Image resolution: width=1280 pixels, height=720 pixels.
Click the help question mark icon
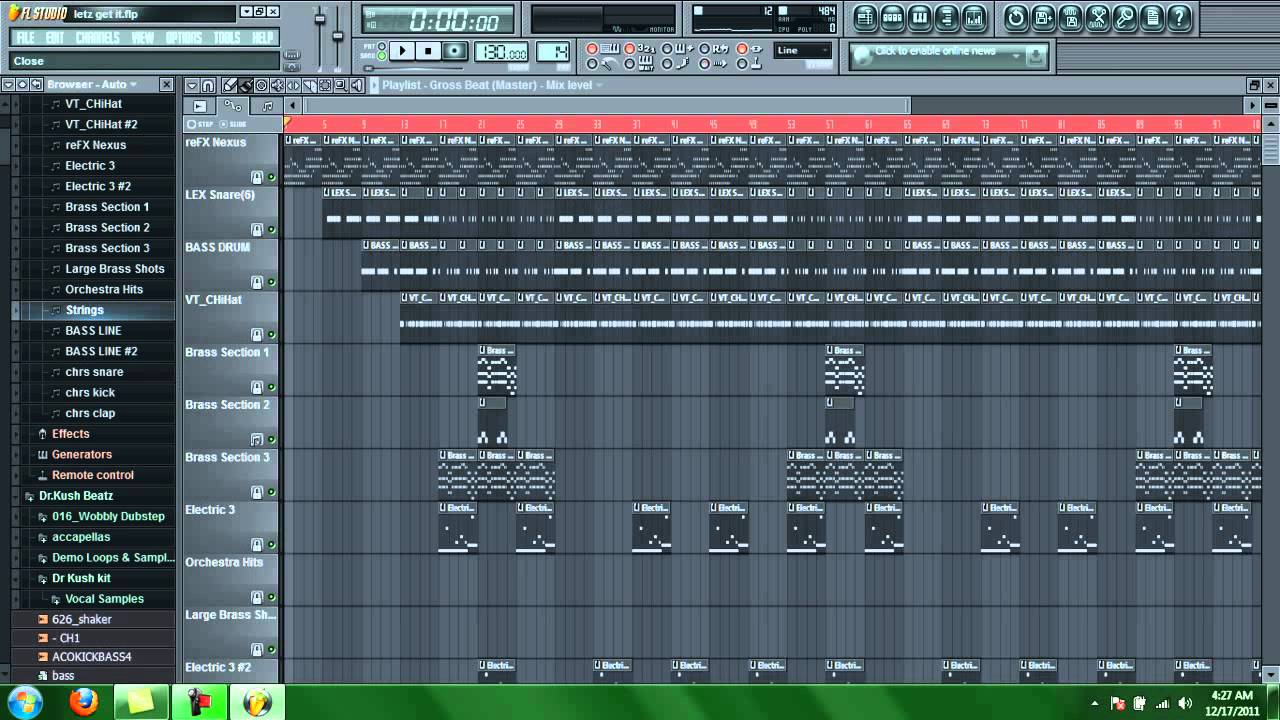[1179, 17]
